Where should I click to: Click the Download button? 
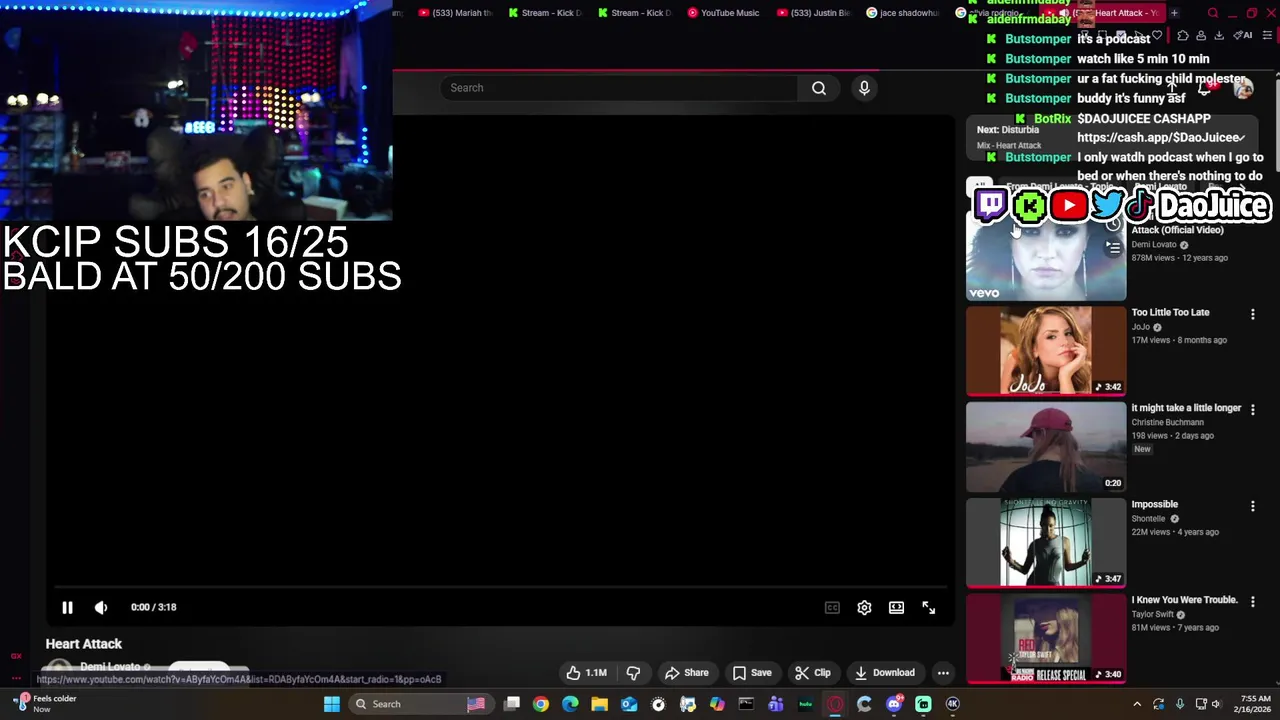pyautogui.click(x=884, y=673)
